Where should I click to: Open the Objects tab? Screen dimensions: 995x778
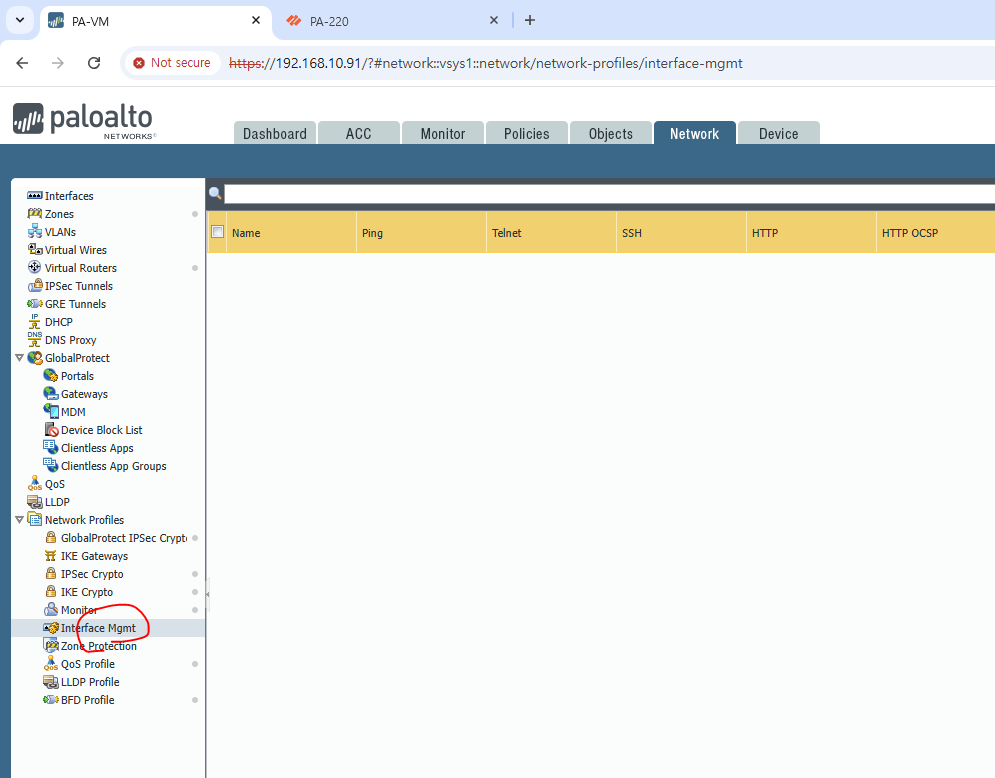click(x=610, y=133)
